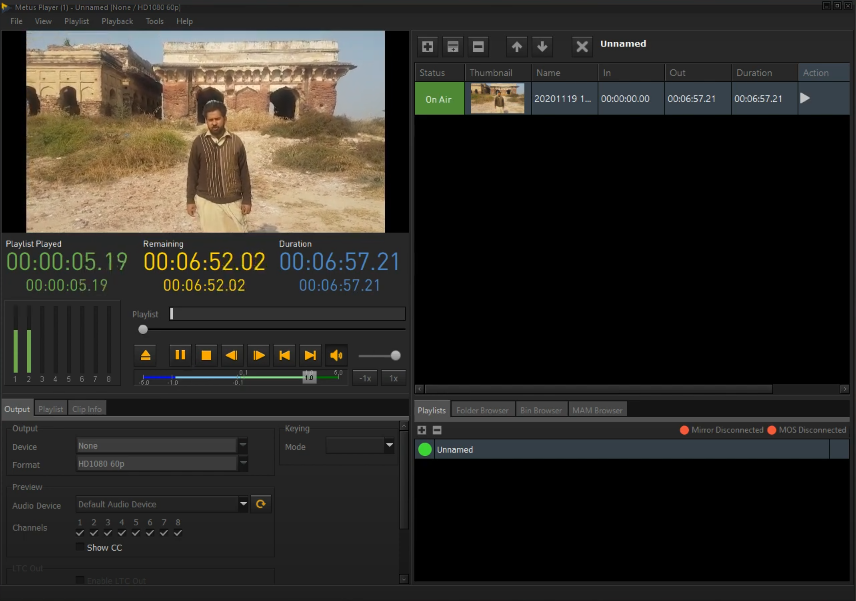Add a new playlist in the Playlists tab
Screen dimensions: 856x601
click(x=421, y=430)
